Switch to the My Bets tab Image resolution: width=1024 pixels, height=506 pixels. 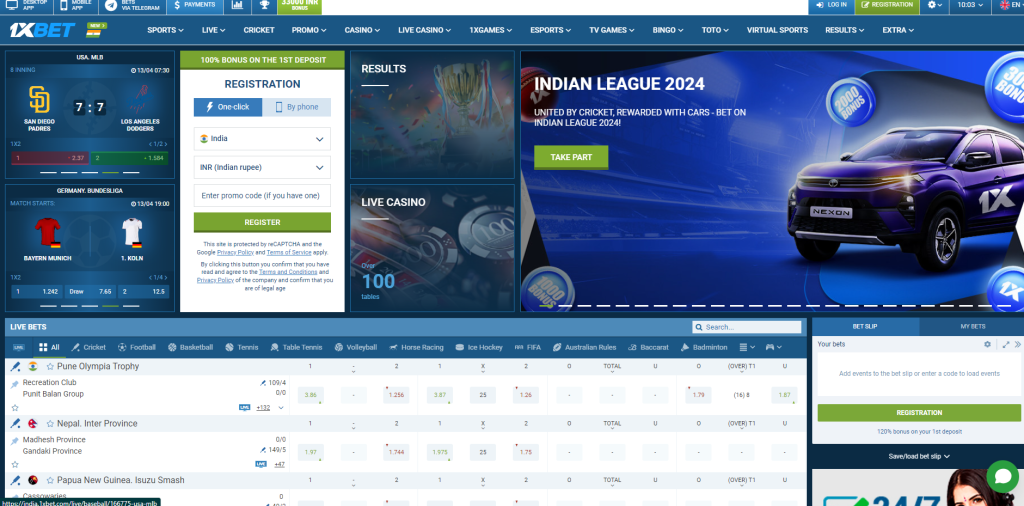click(x=972, y=326)
